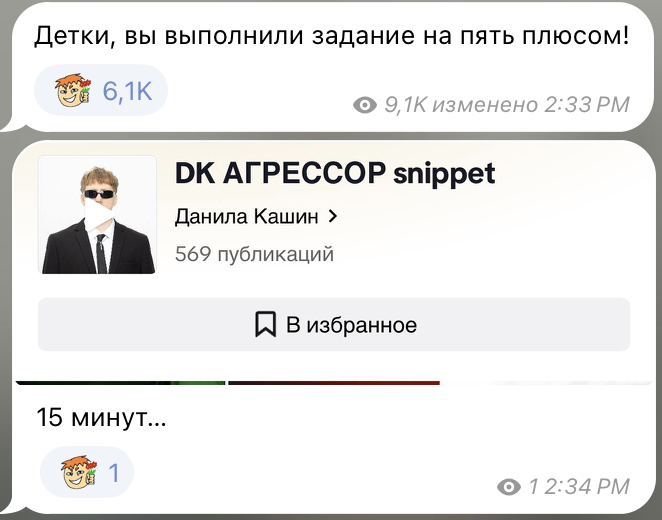The width and height of the screenshot is (662, 520).
Task: Click the emoji face in the second reaction
Action: point(79,472)
